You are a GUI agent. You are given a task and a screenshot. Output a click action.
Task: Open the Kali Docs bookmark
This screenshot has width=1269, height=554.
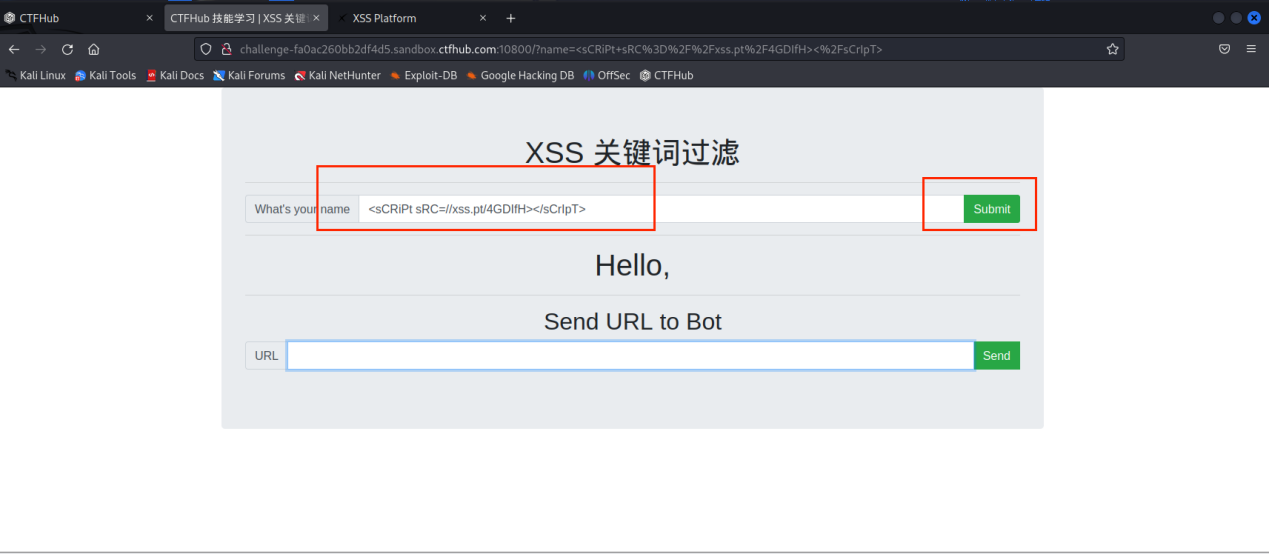pyautogui.click(x=175, y=75)
